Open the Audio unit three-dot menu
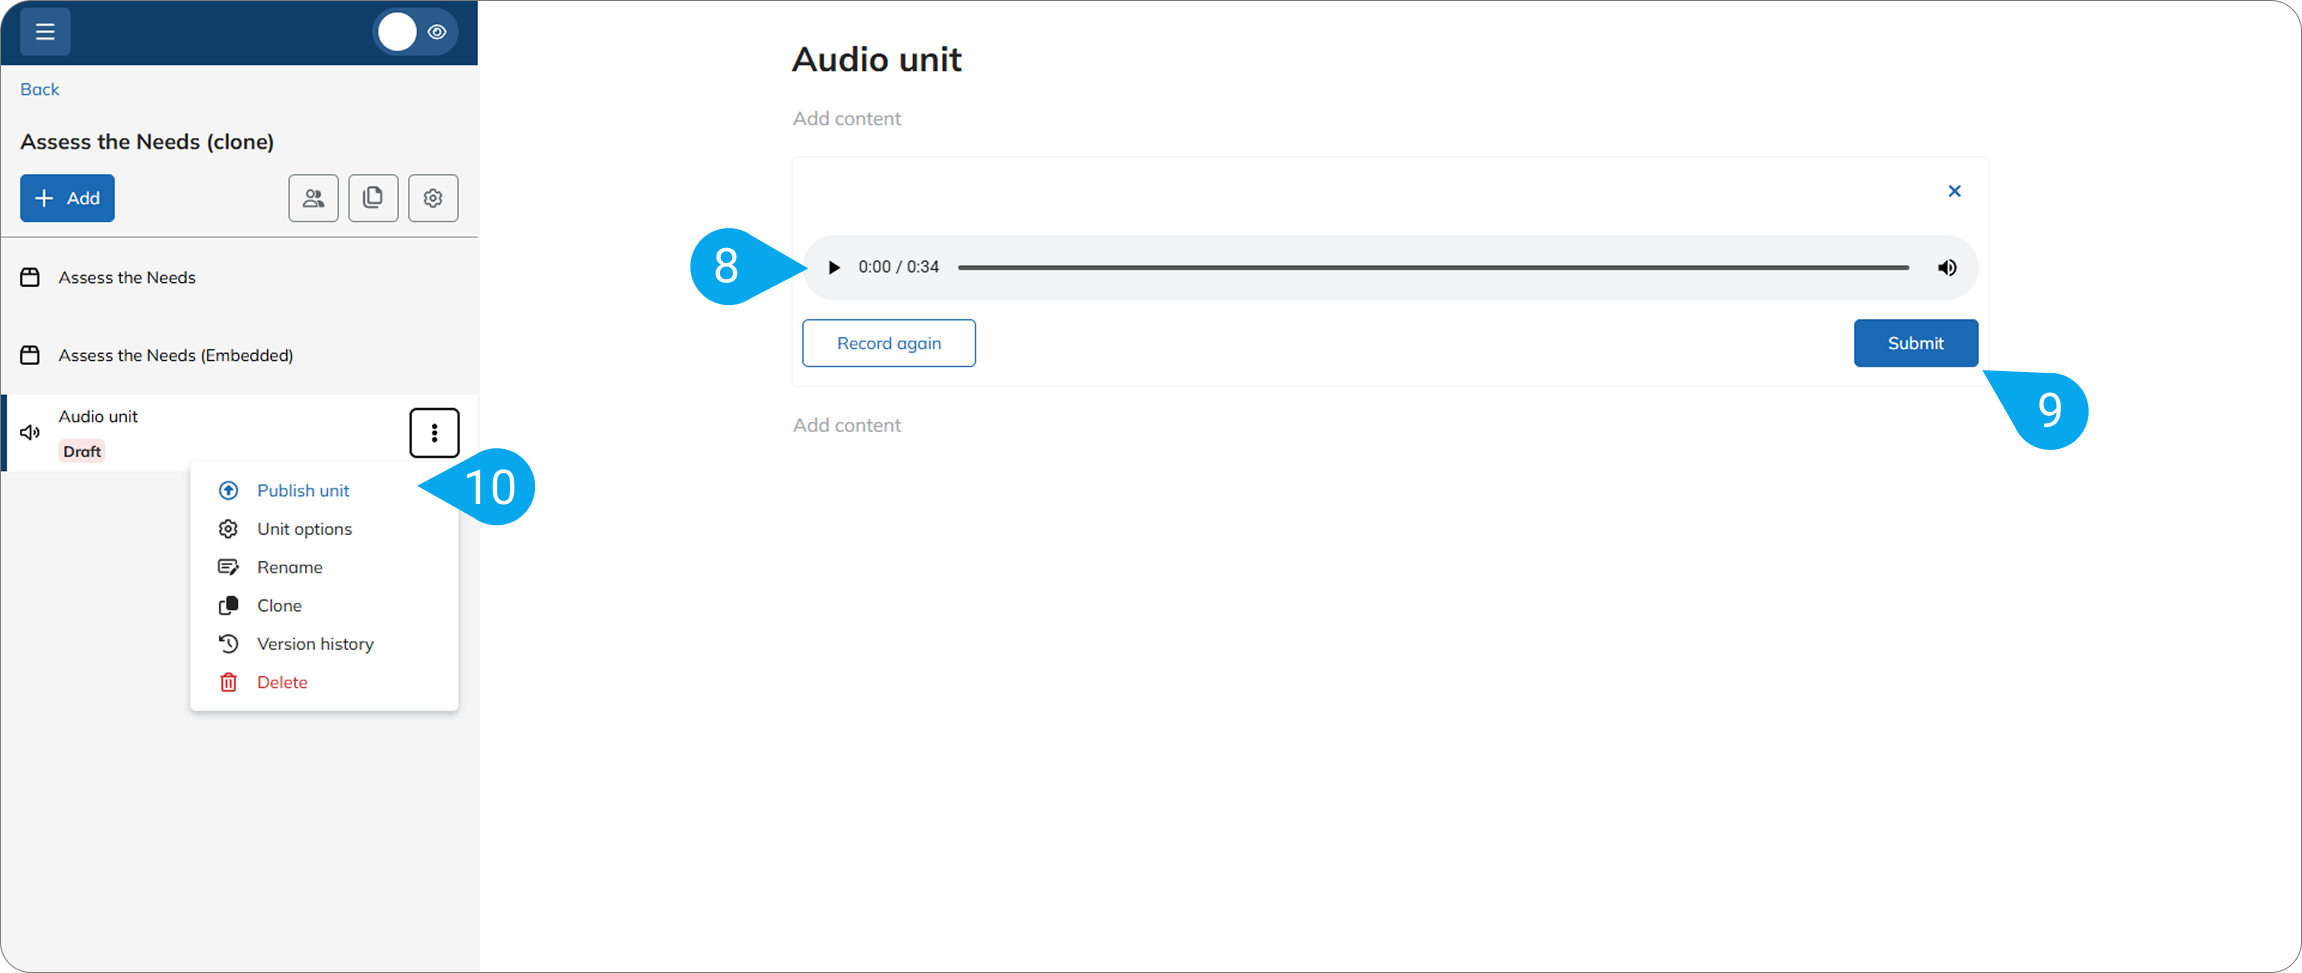 pos(434,433)
